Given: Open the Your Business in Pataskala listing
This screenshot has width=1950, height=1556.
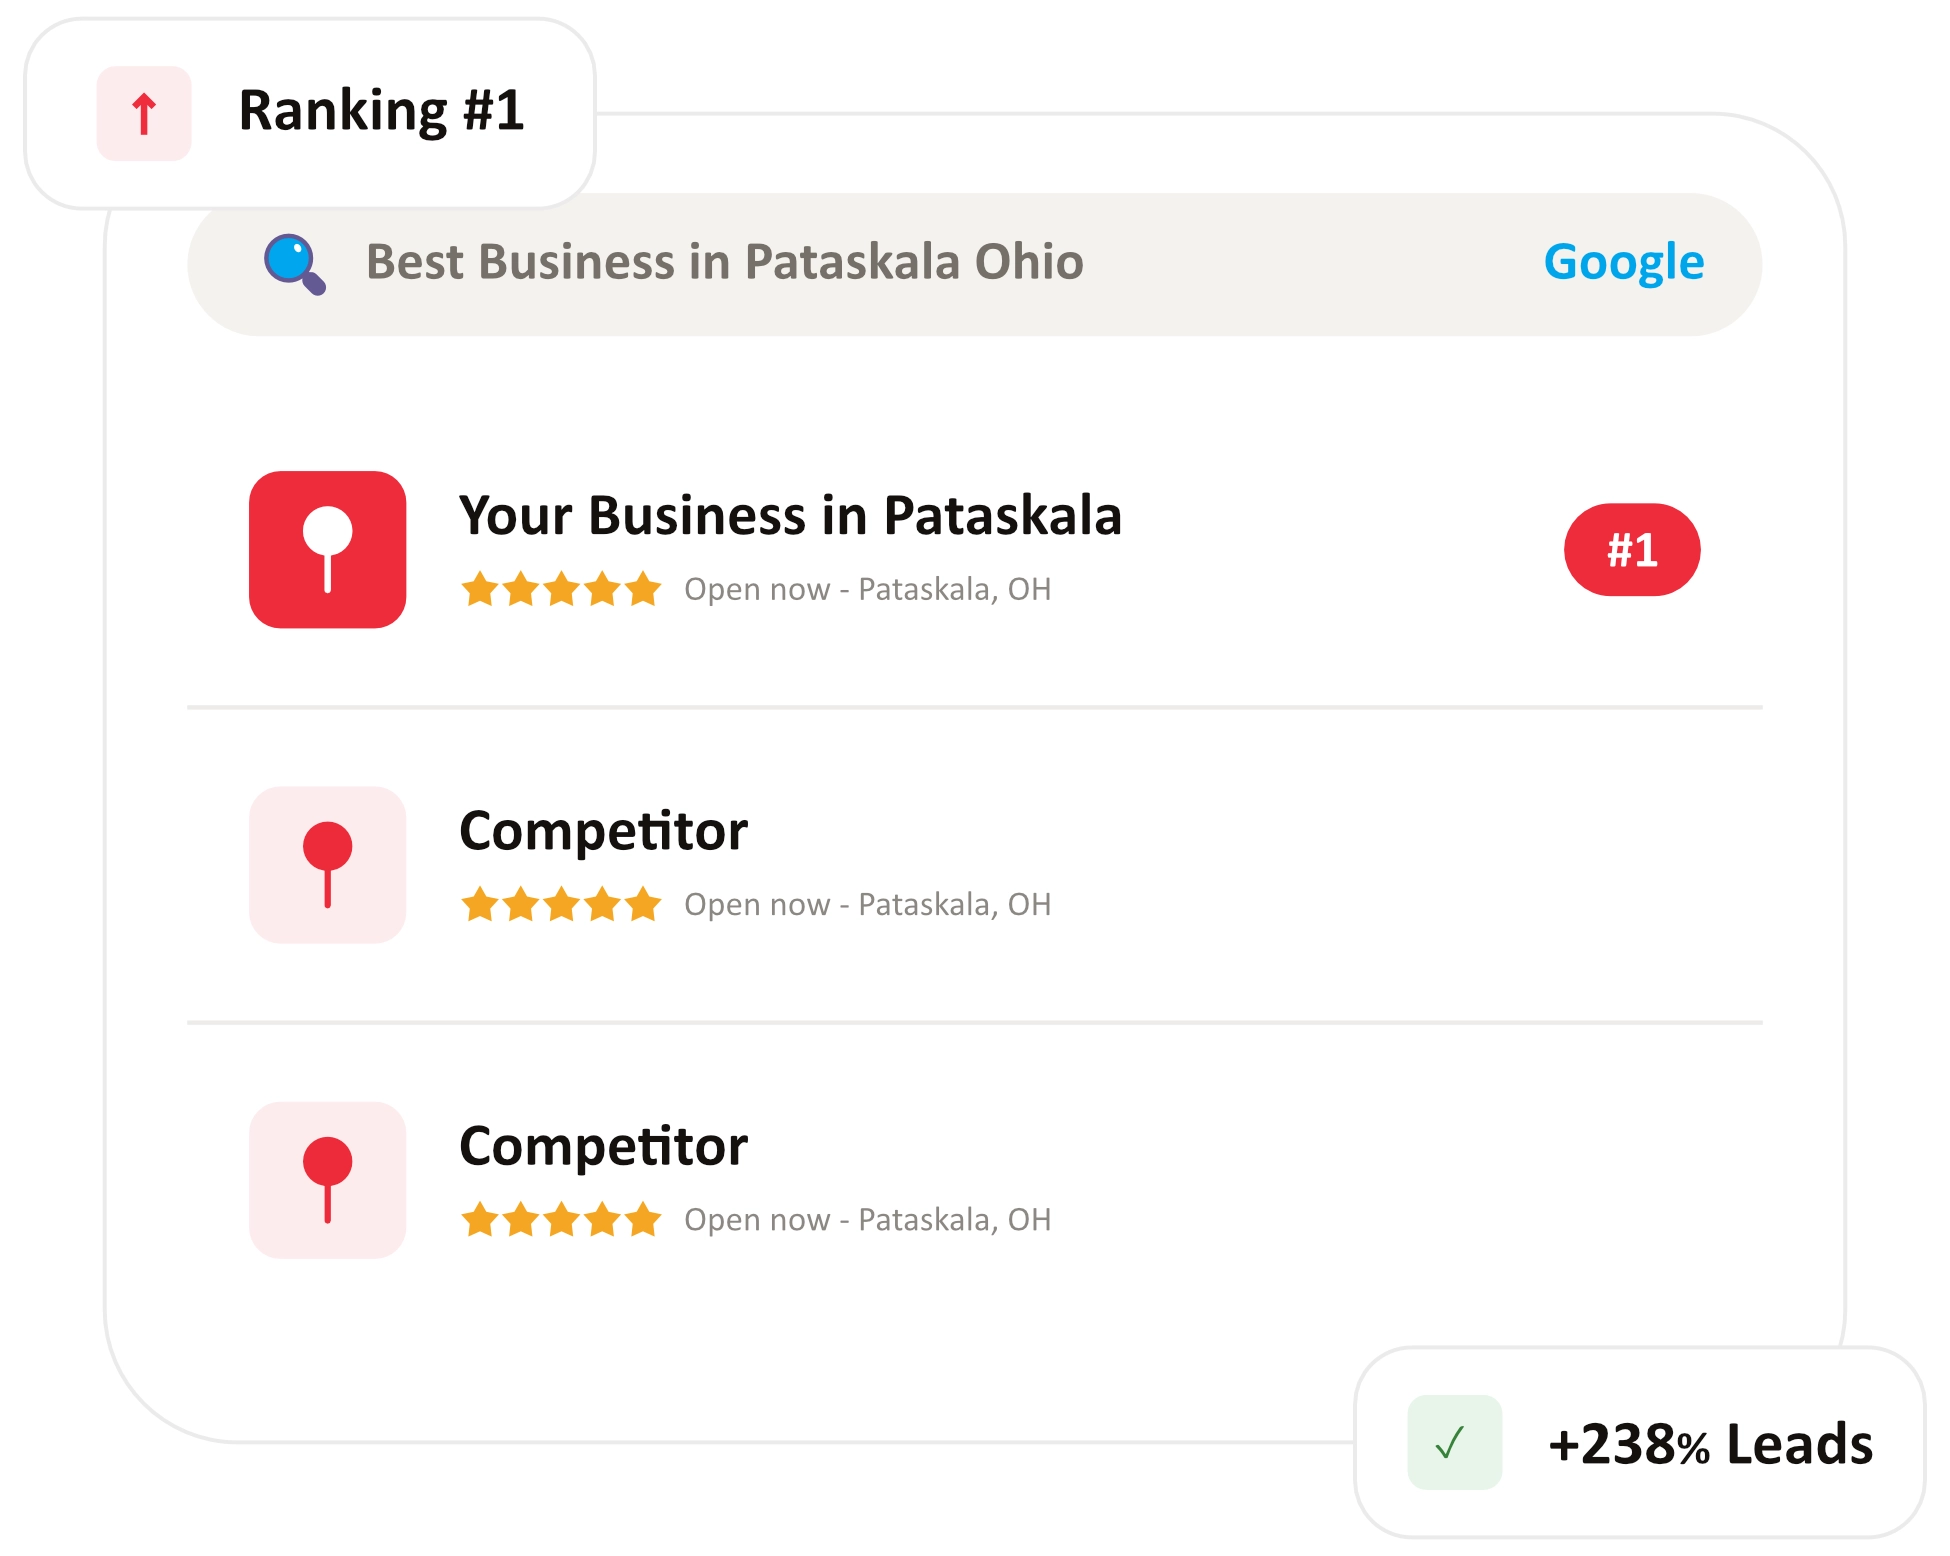Looking at the screenshot, I should tap(790, 516).
